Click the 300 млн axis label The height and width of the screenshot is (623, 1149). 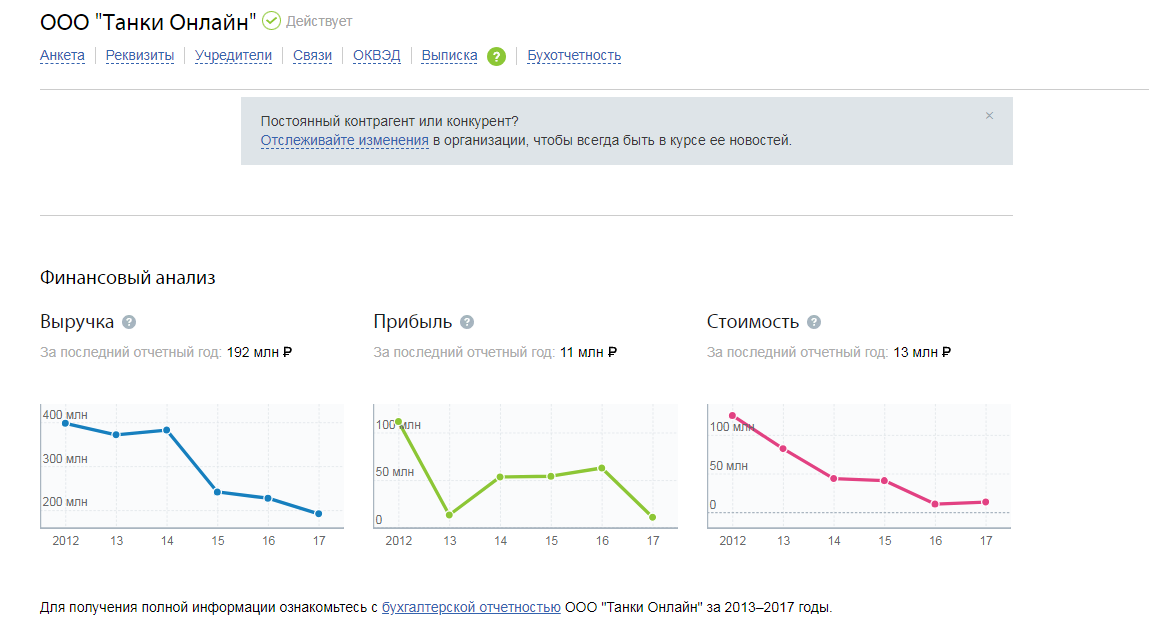pos(65,459)
